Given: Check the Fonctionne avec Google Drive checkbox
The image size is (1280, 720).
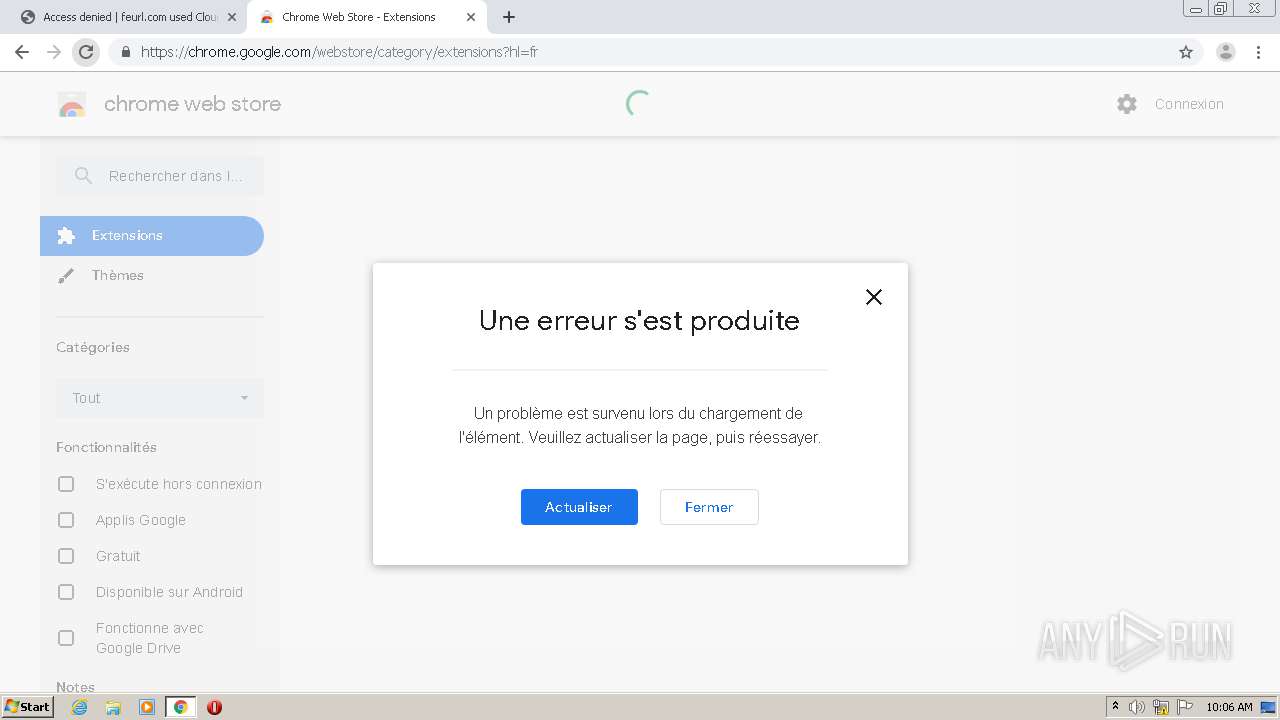Looking at the screenshot, I should [x=66, y=638].
